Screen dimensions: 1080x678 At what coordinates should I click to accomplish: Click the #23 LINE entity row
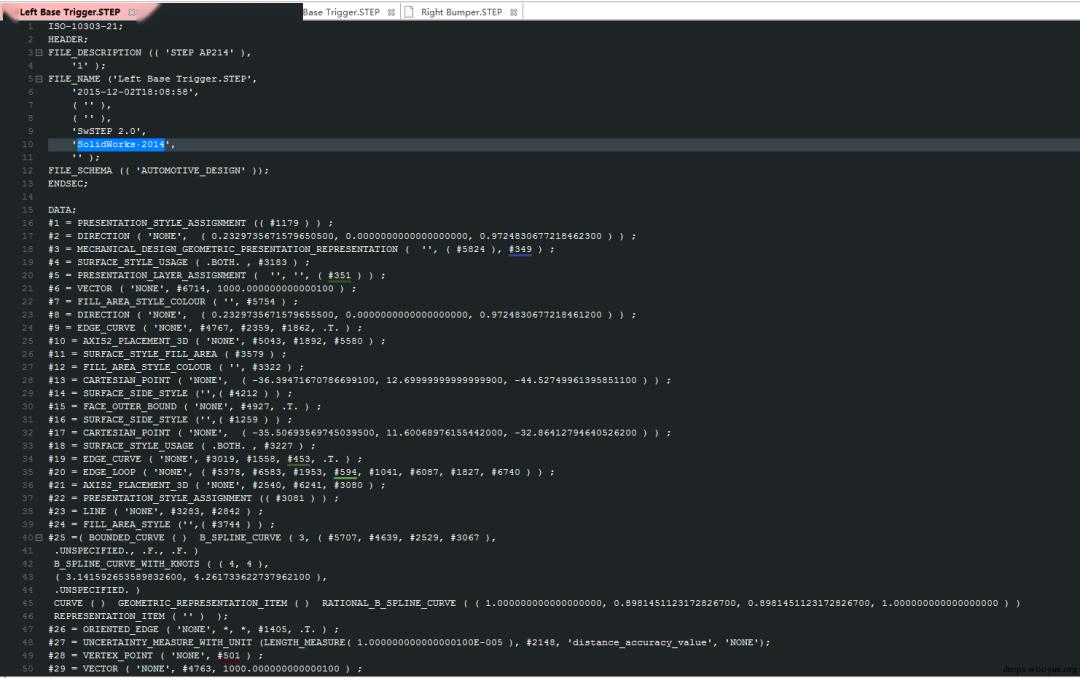coord(156,511)
